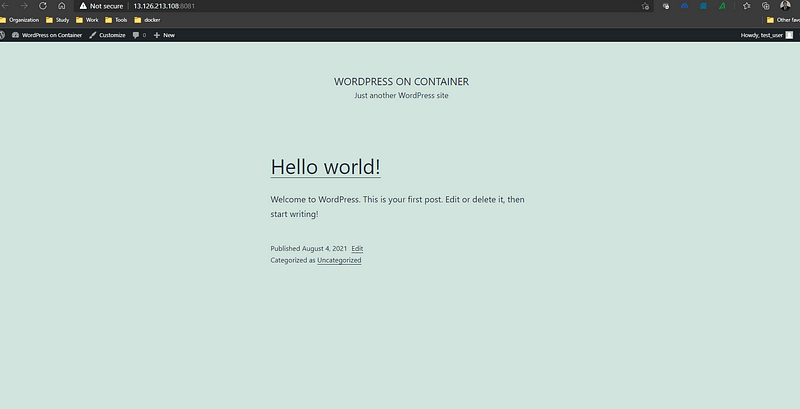Open the Hello world! post title
Screen dimensions: 800x409
pos(326,167)
